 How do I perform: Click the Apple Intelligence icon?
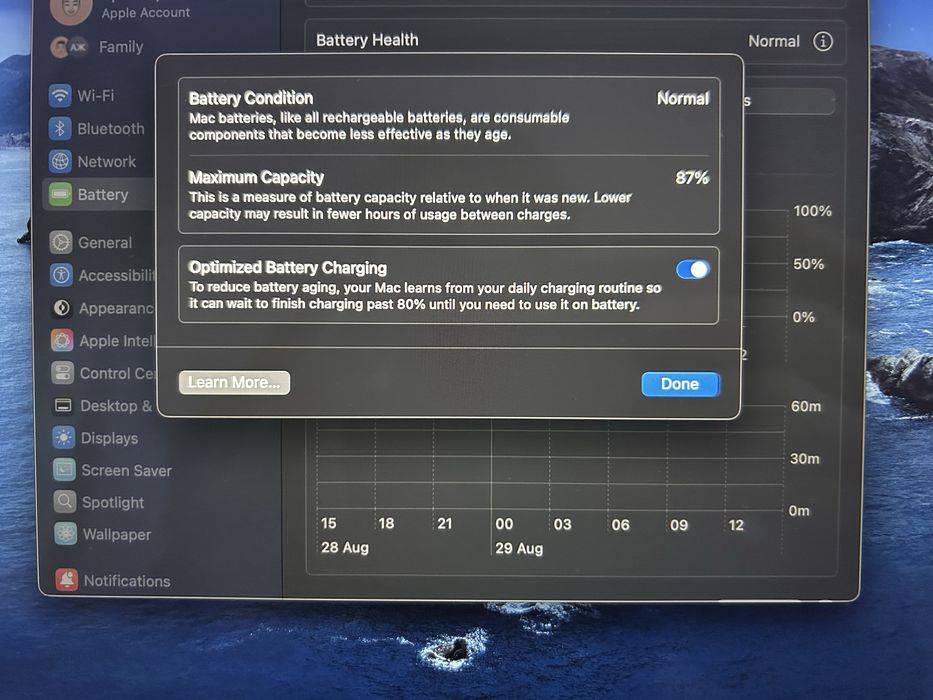pos(62,340)
